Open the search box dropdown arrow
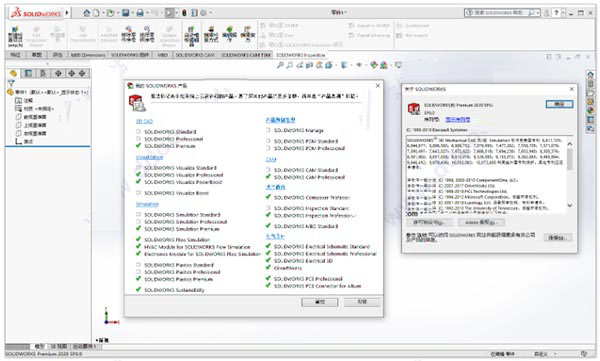The width and height of the screenshot is (600, 361). click(x=538, y=13)
